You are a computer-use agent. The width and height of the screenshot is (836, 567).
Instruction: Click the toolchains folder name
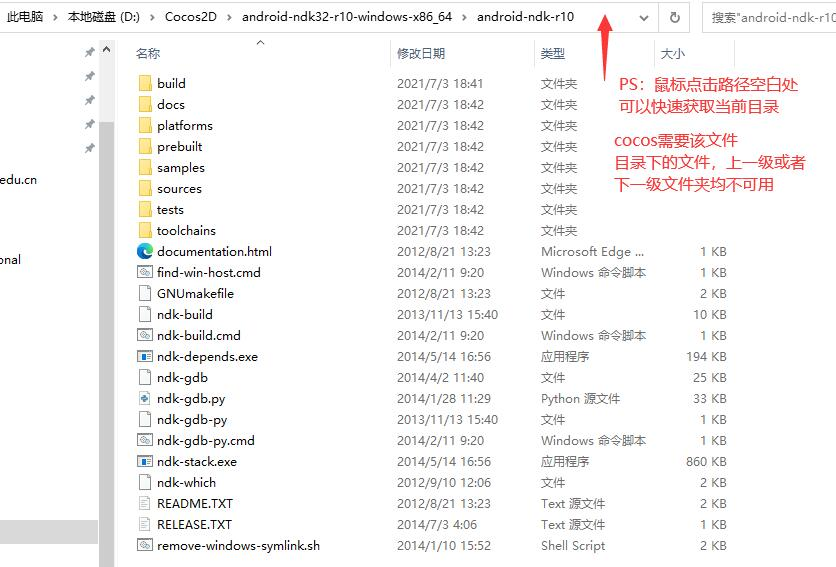coord(186,231)
